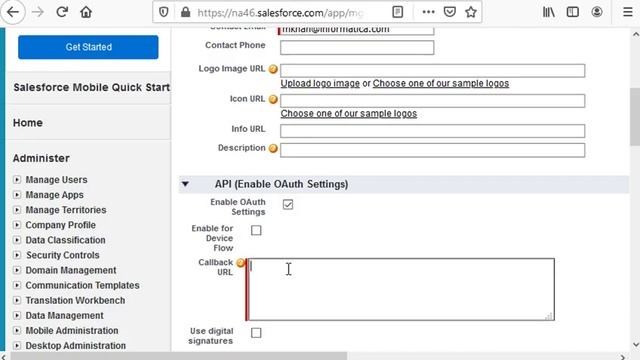640x360 pixels.
Task: Click the Data Management label
Action: 64,316
